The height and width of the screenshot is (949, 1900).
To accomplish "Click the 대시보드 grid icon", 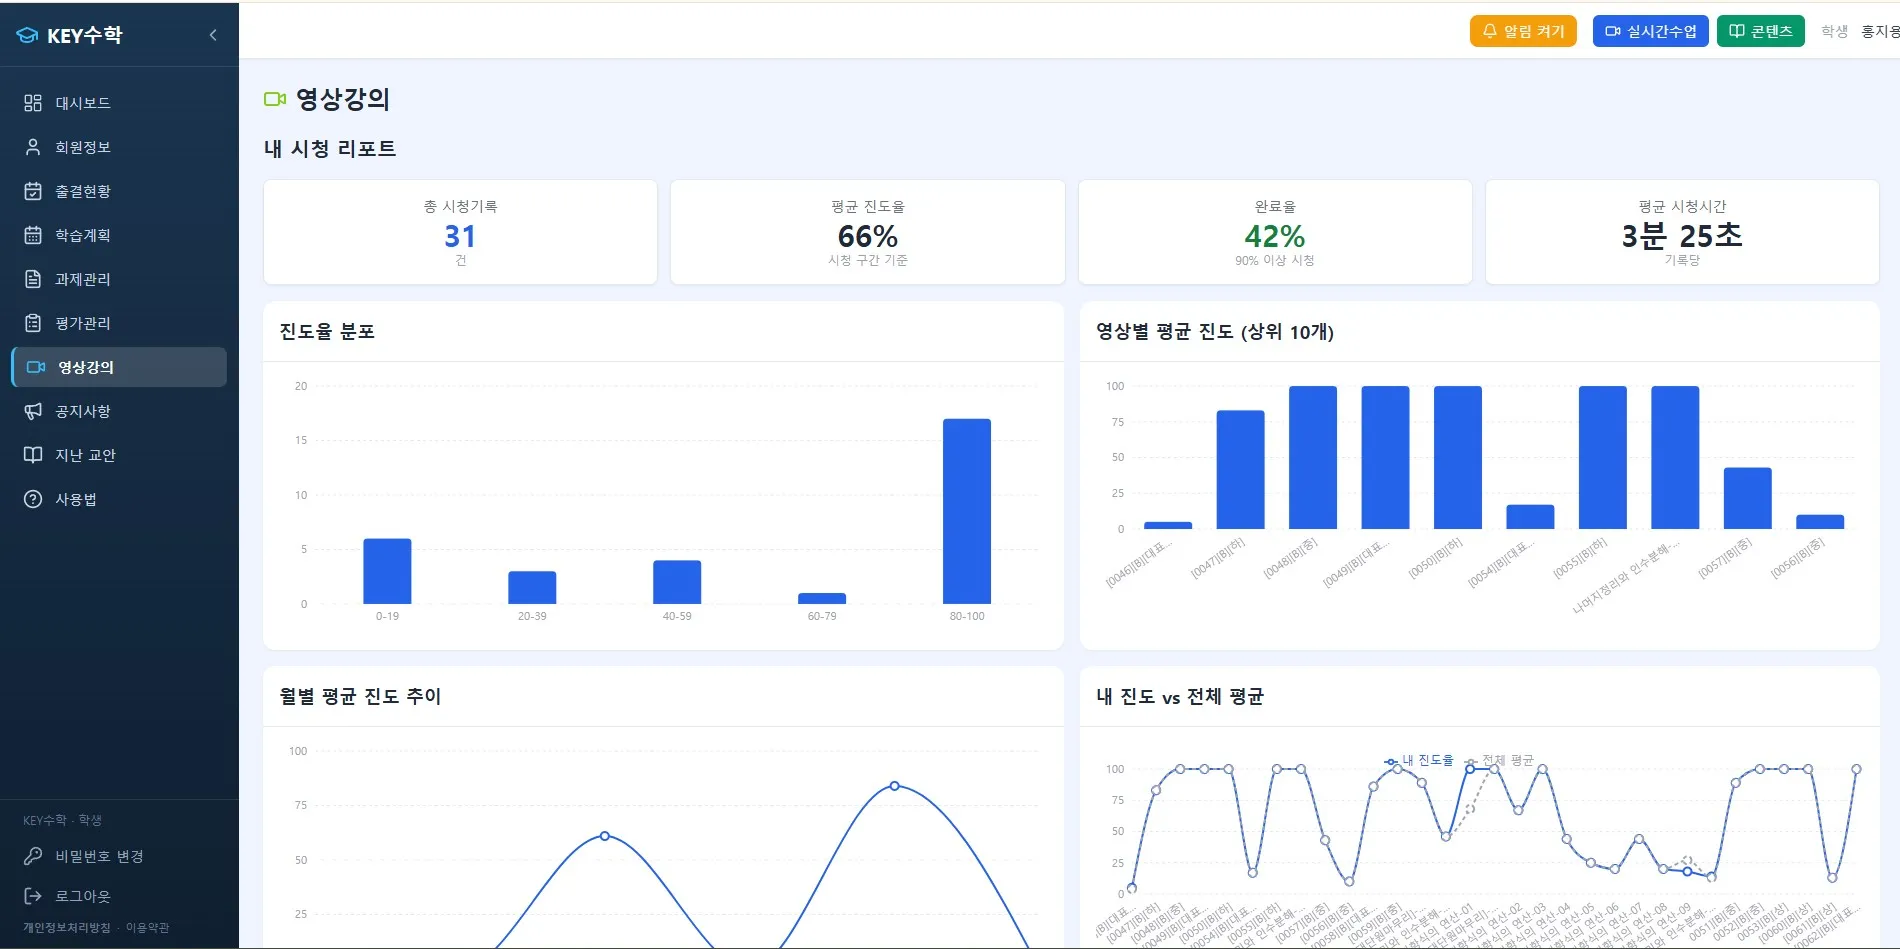I will coord(33,103).
